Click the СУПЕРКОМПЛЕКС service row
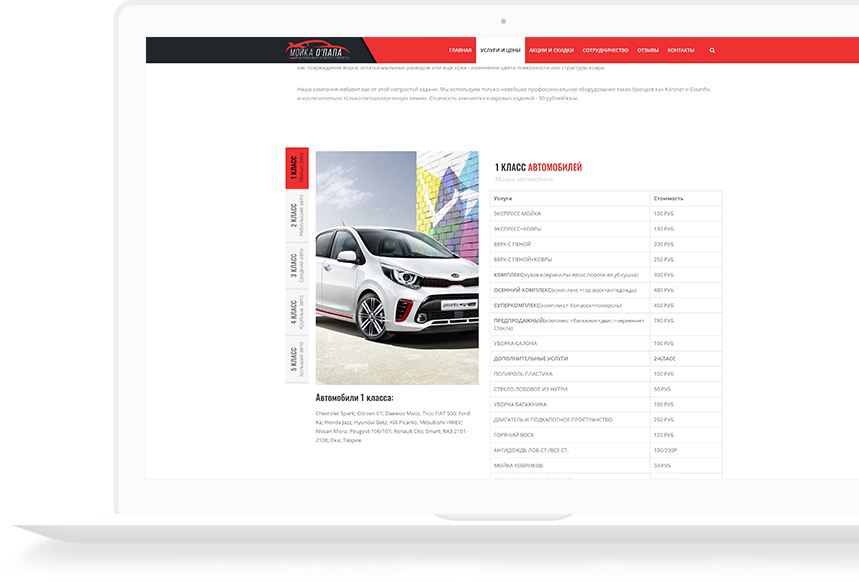This screenshot has width=859, height=582. pos(570,305)
